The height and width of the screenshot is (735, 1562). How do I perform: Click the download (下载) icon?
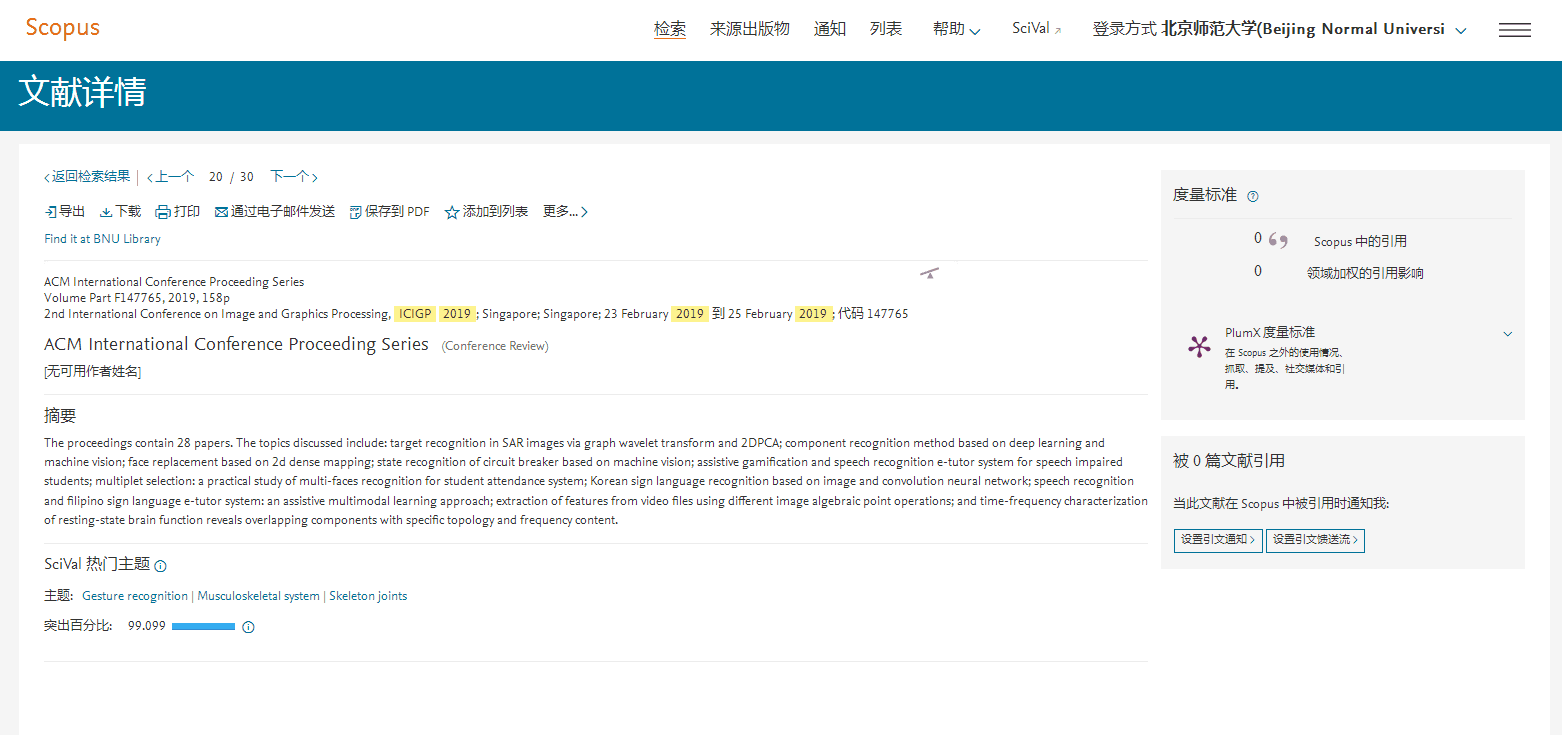106,212
